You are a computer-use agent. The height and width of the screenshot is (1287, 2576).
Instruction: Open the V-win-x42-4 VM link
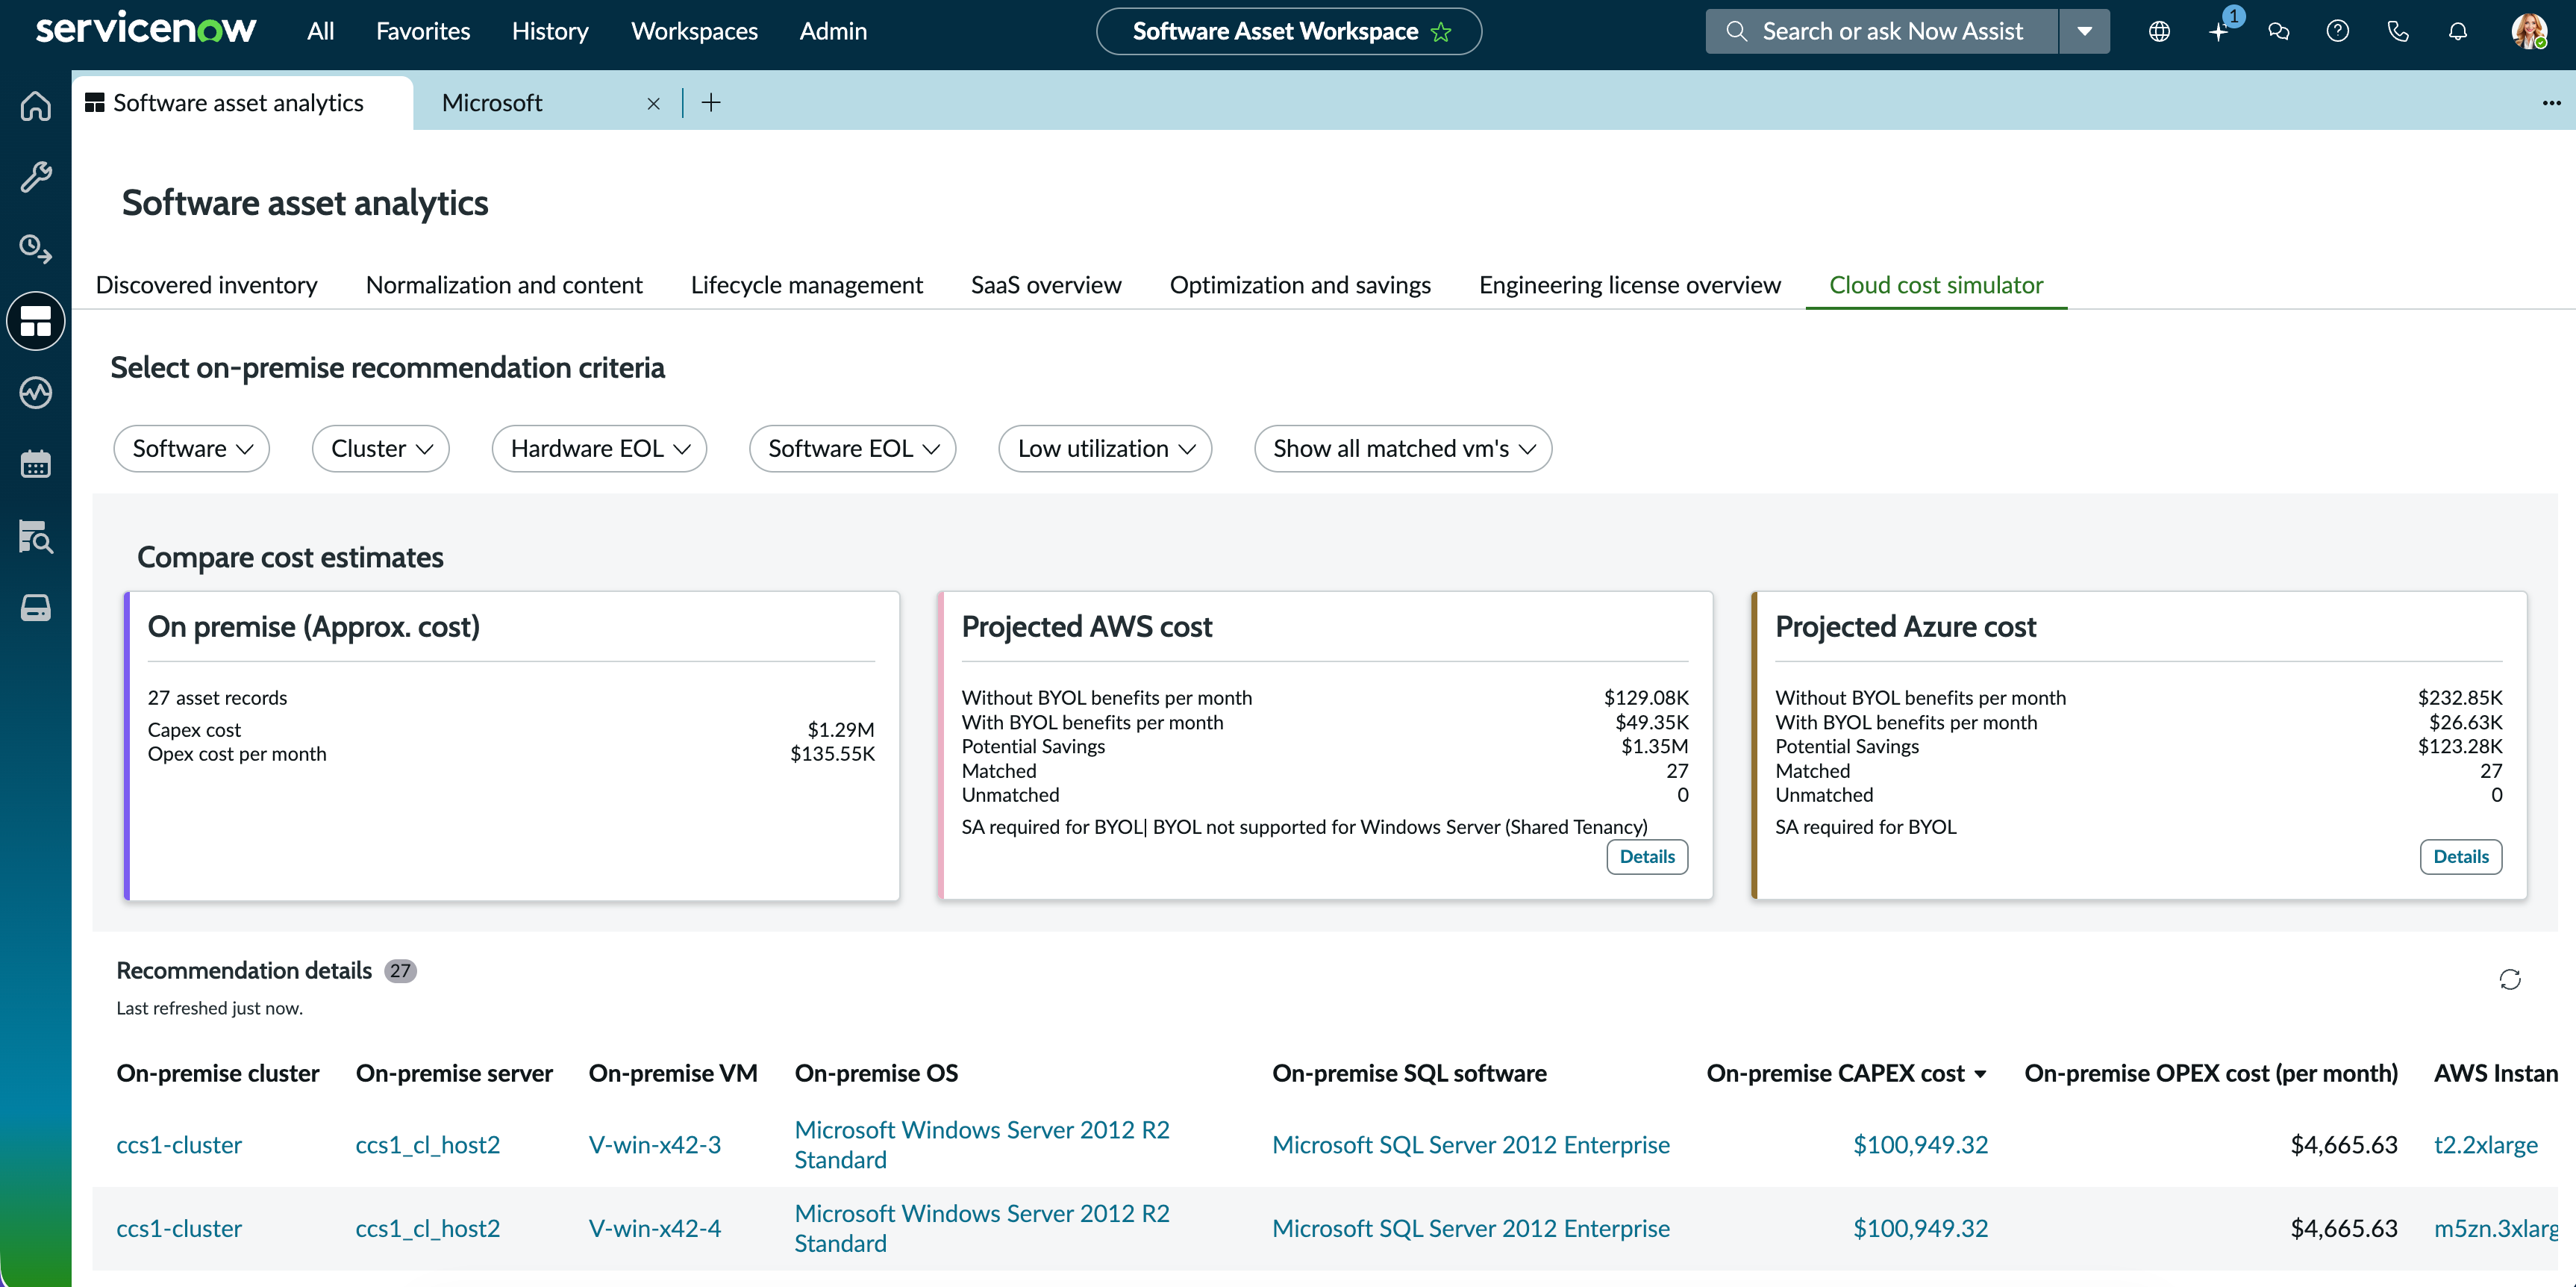(x=655, y=1229)
